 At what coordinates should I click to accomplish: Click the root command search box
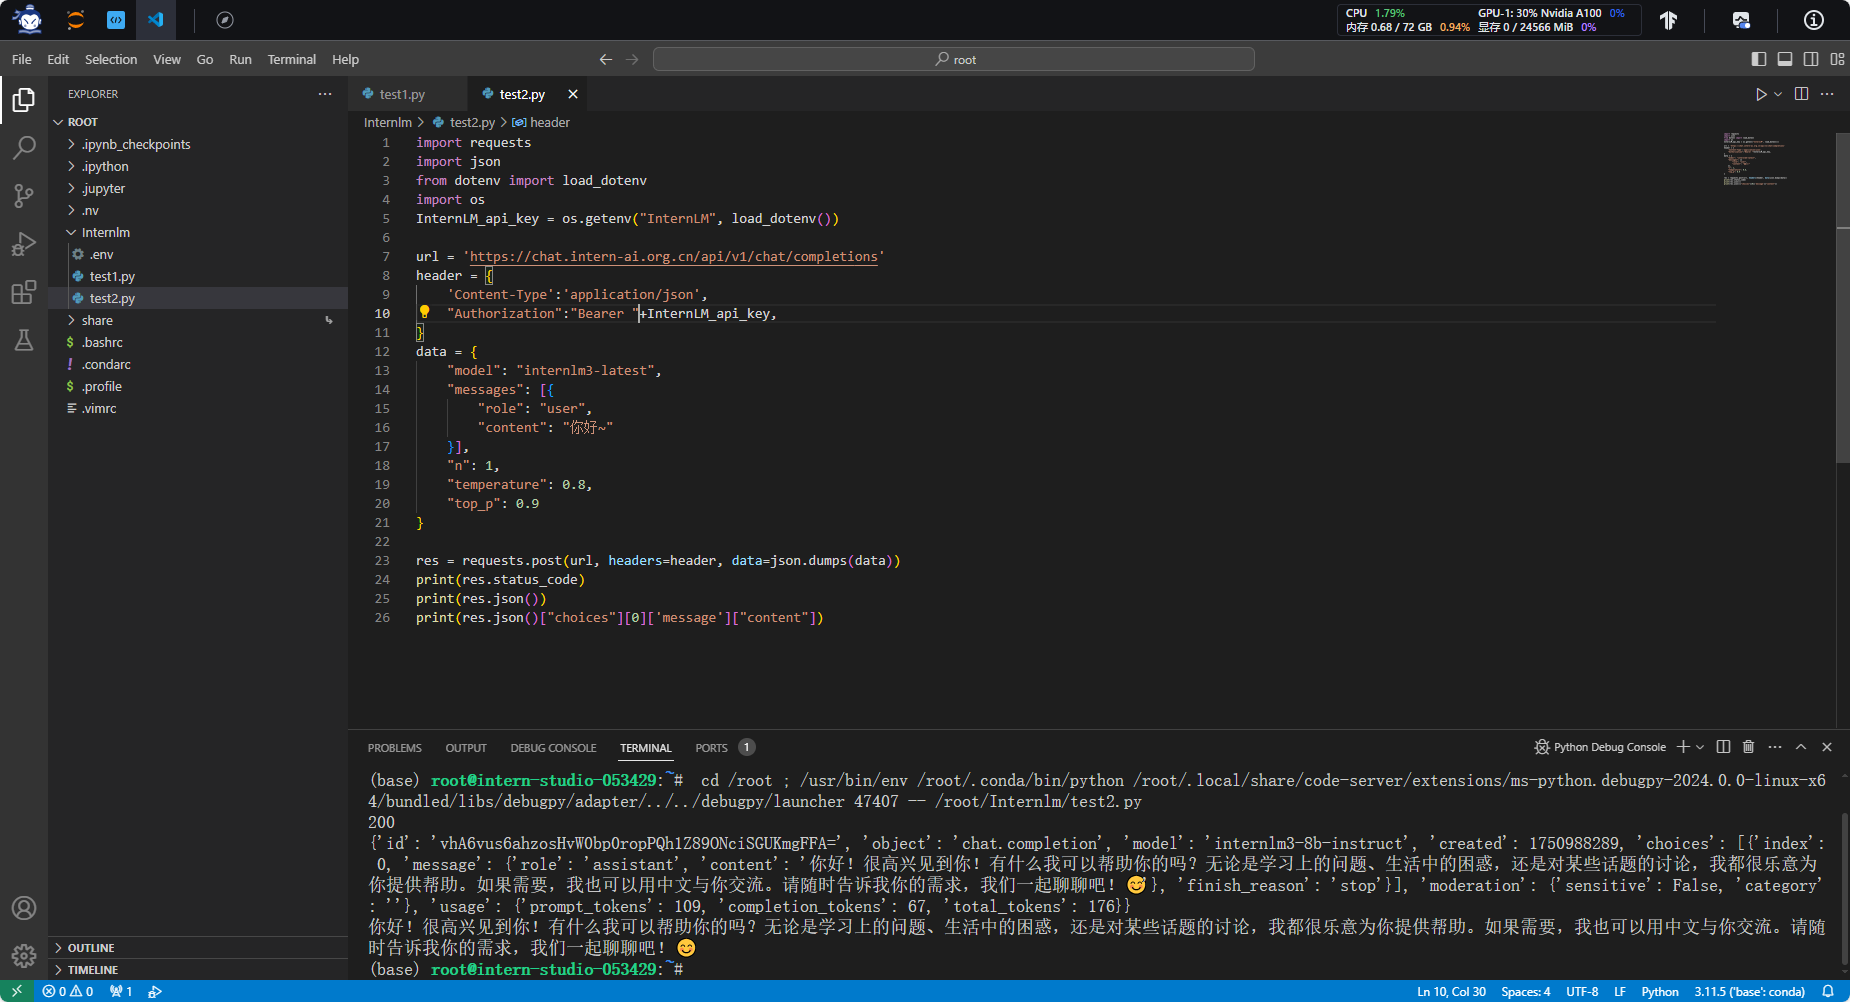954,60
